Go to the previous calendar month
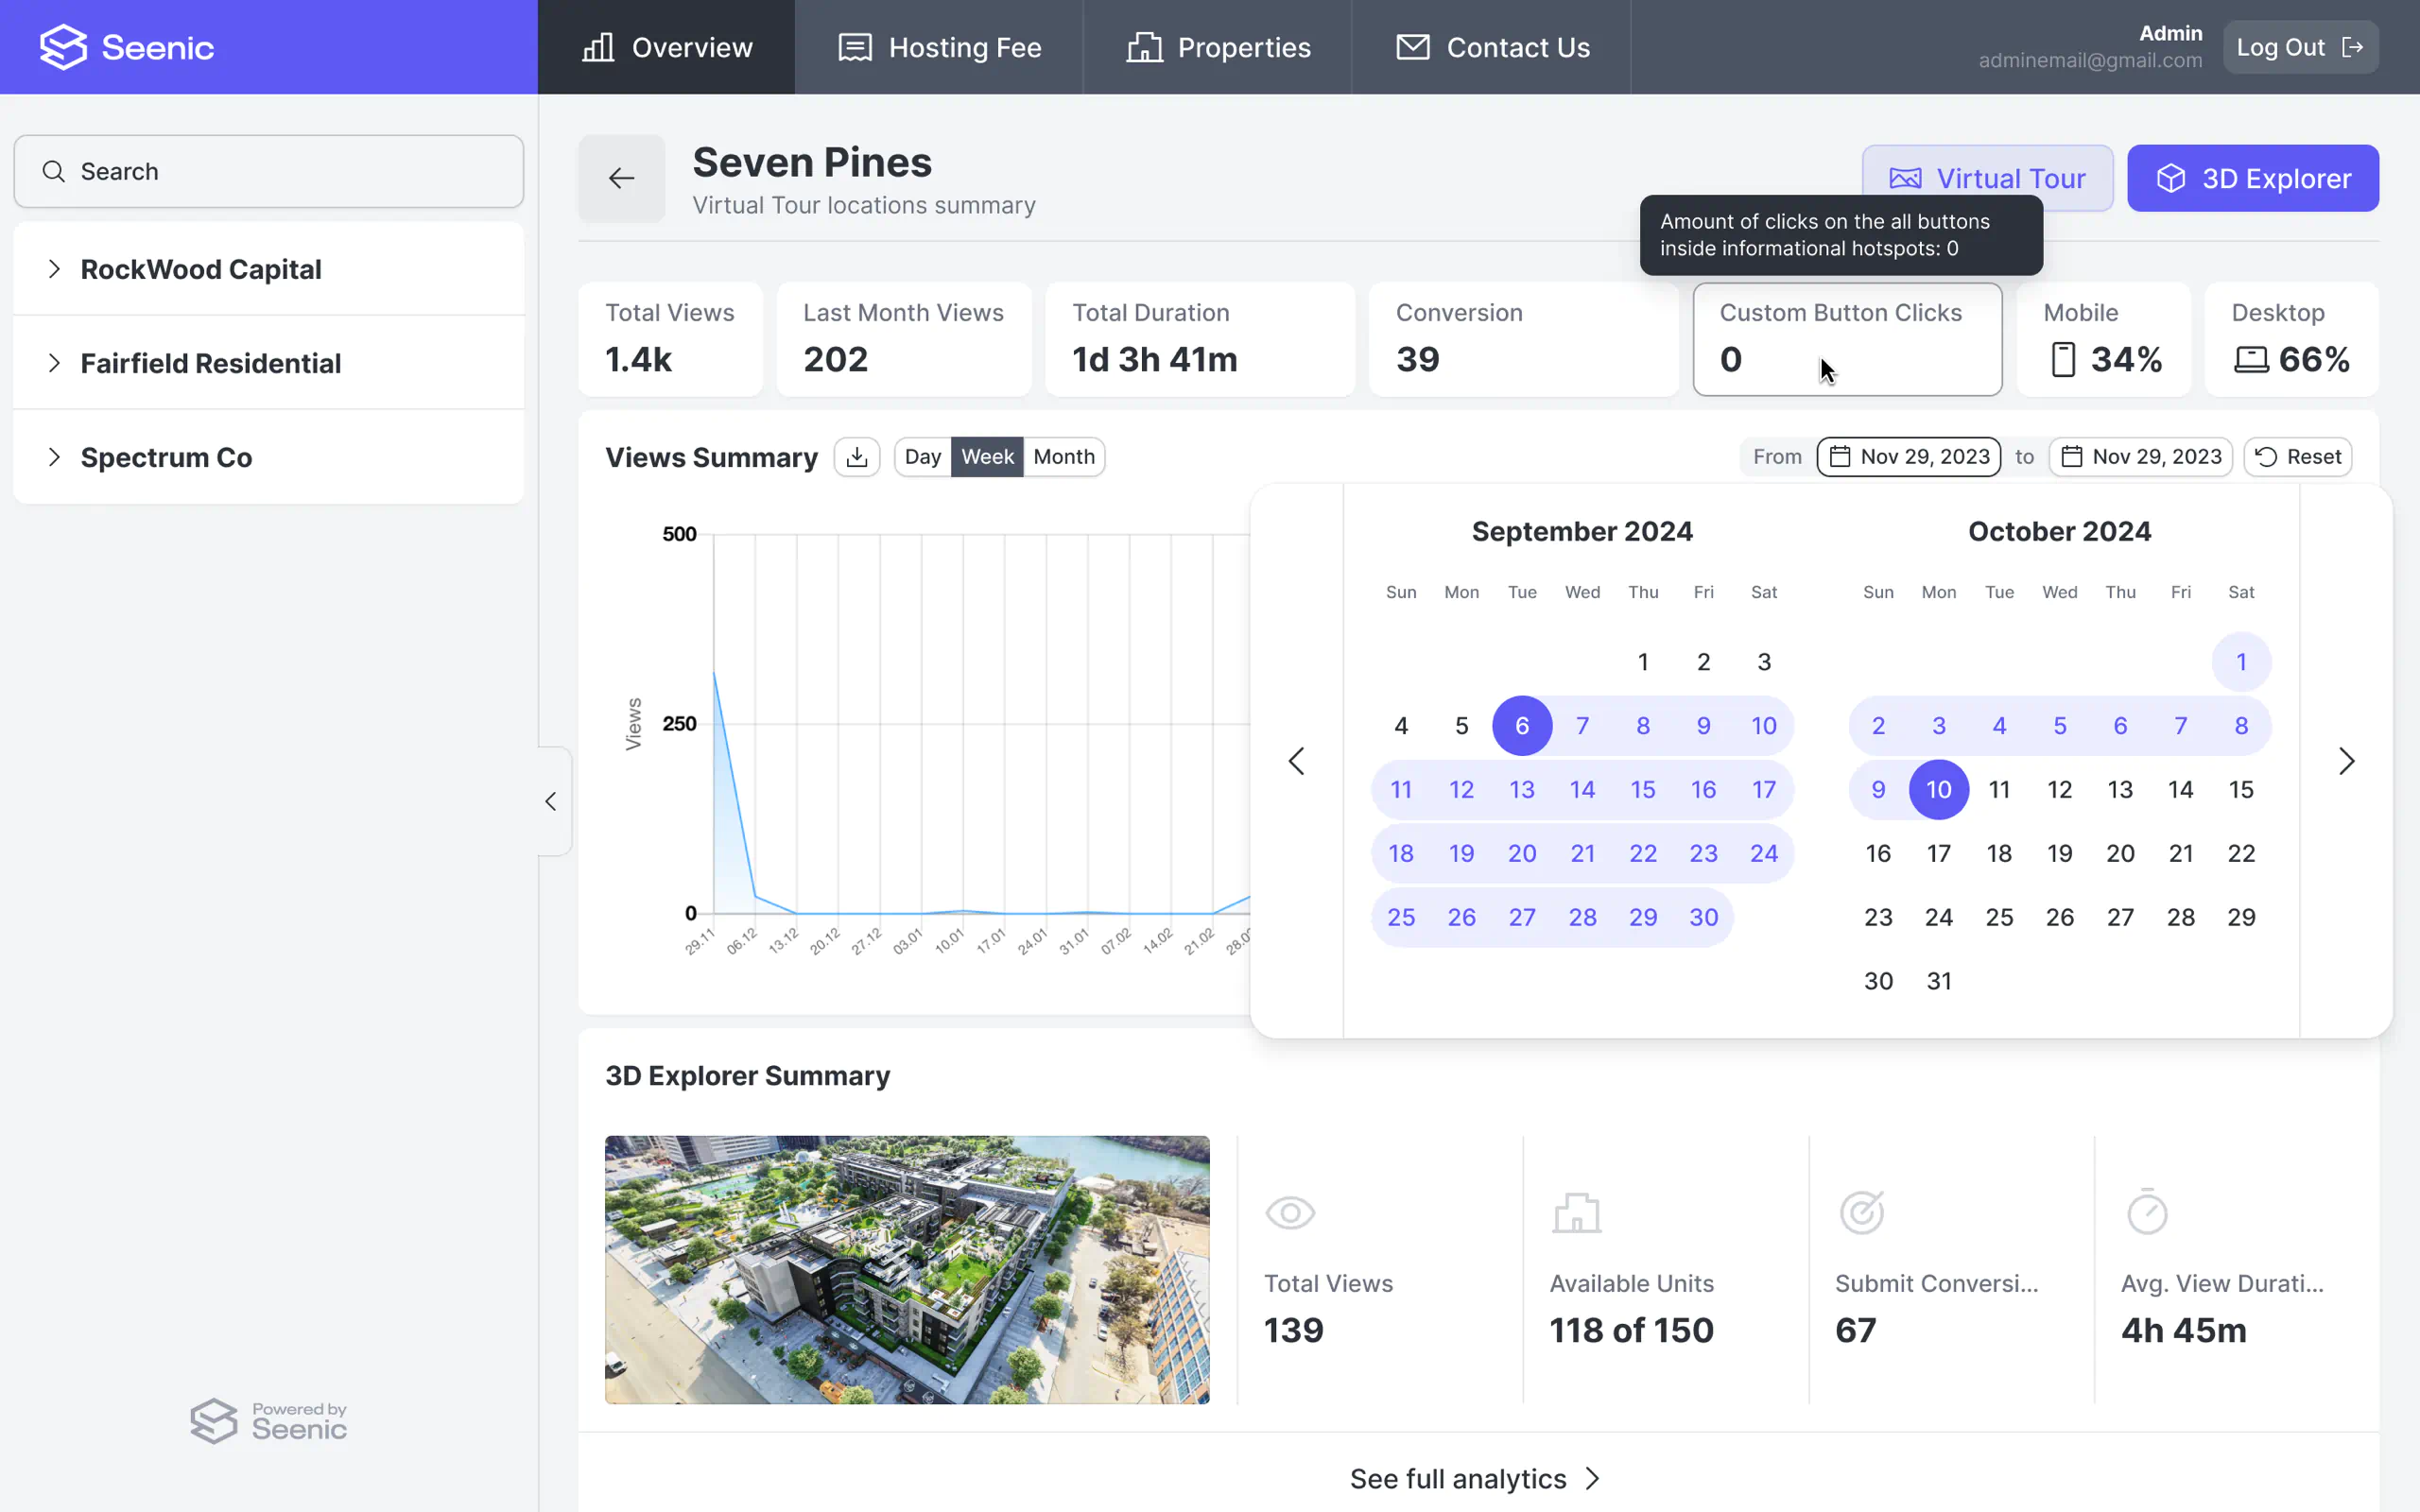The width and height of the screenshot is (2420, 1512). pos(1296,761)
